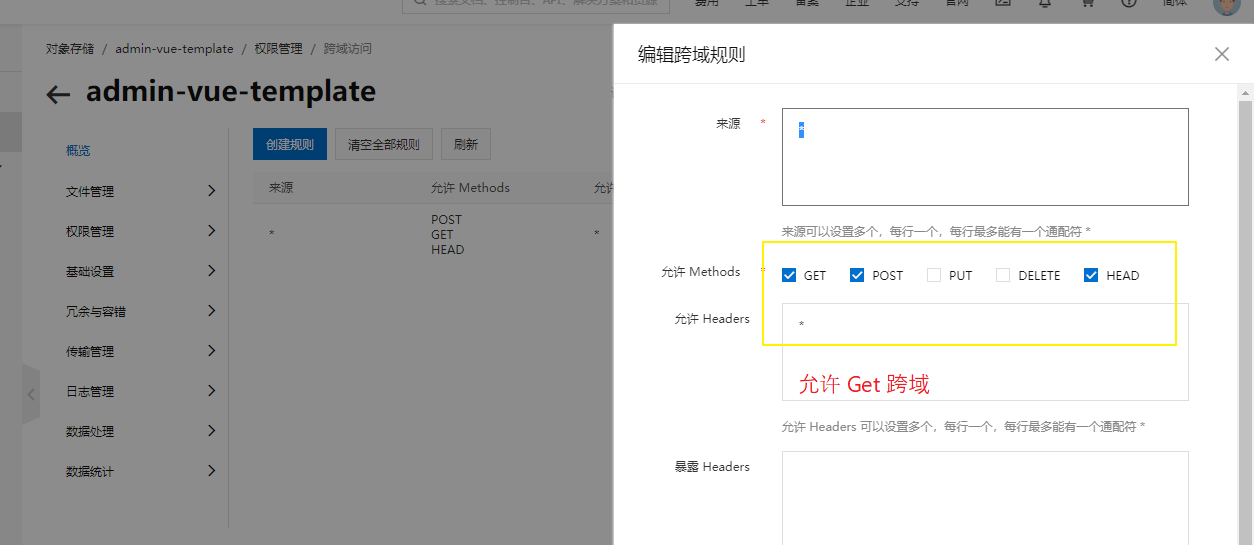Select the 来源 table column header

[281, 187]
